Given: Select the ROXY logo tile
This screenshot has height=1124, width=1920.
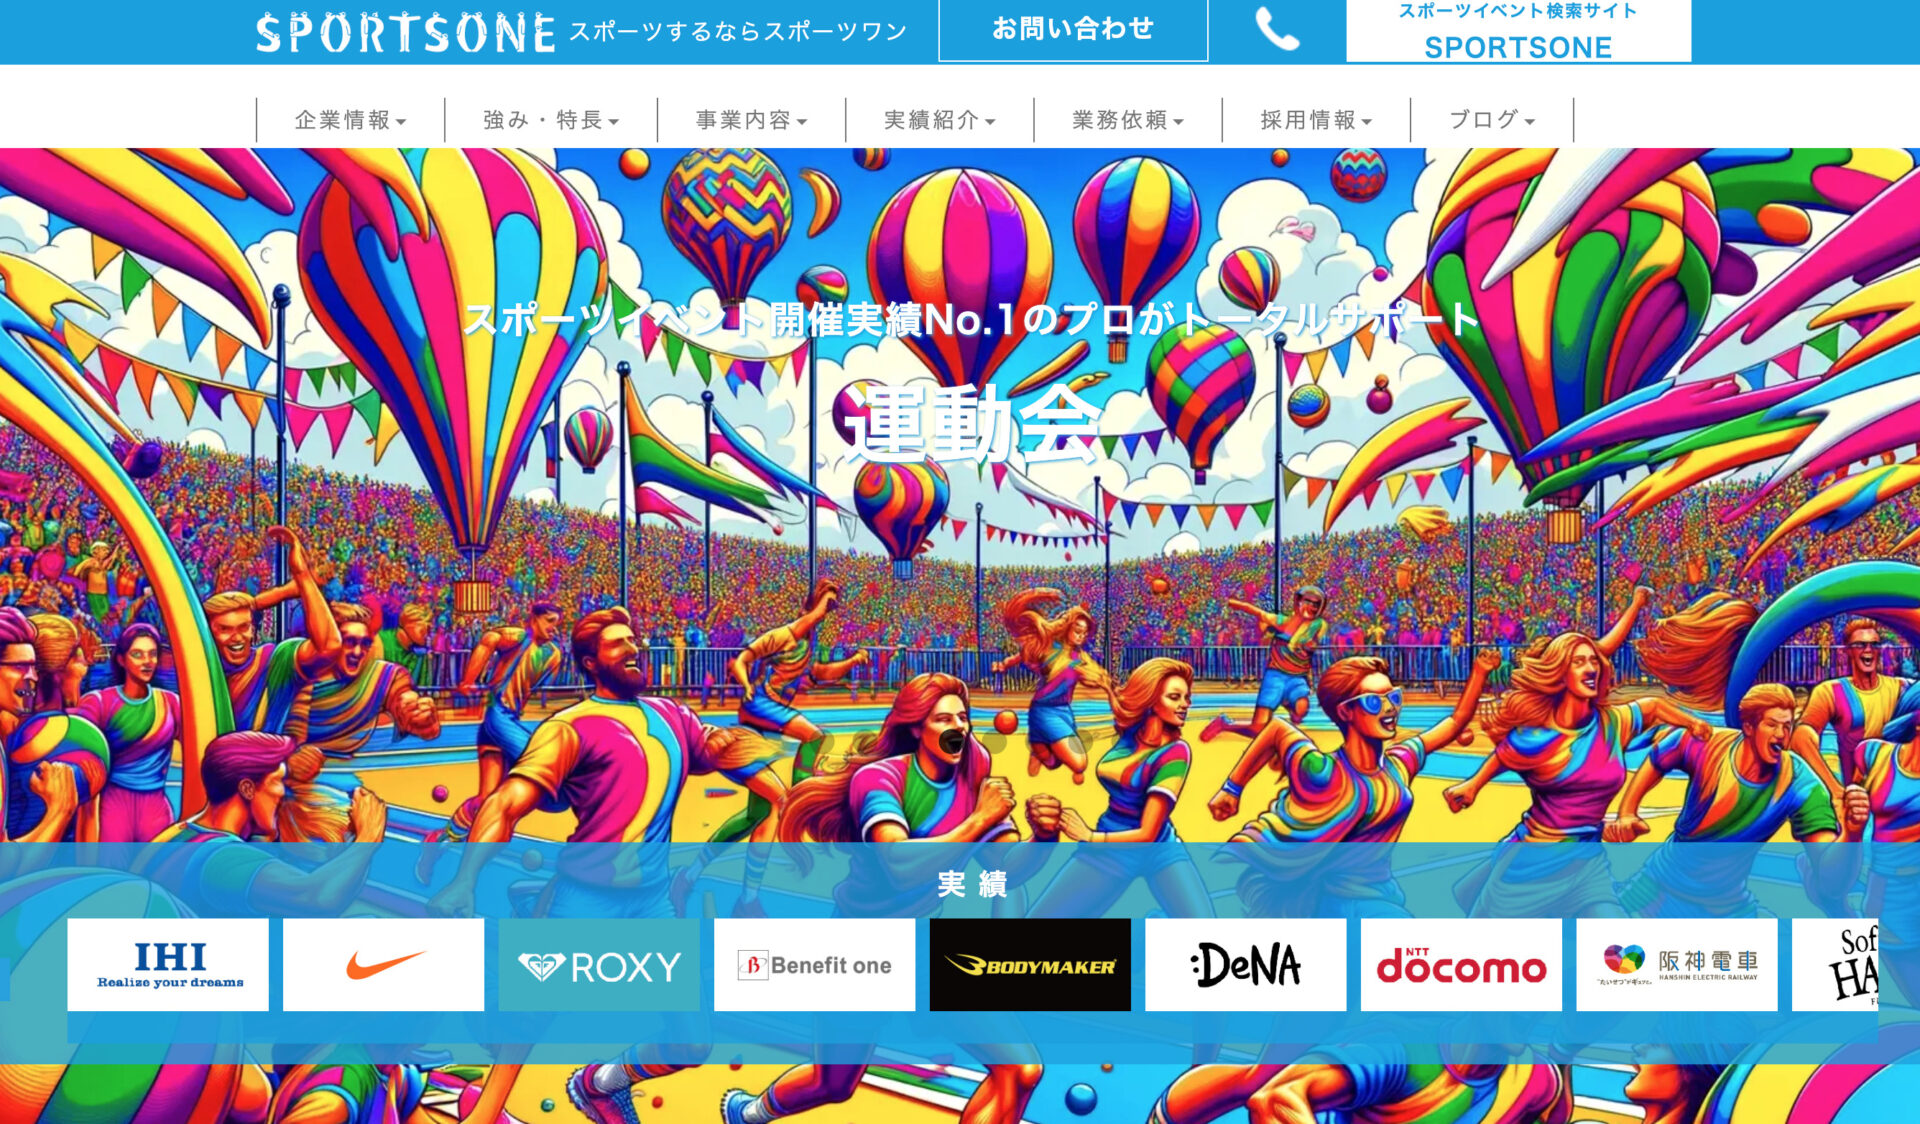Looking at the screenshot, I should (x=599, y=965).
